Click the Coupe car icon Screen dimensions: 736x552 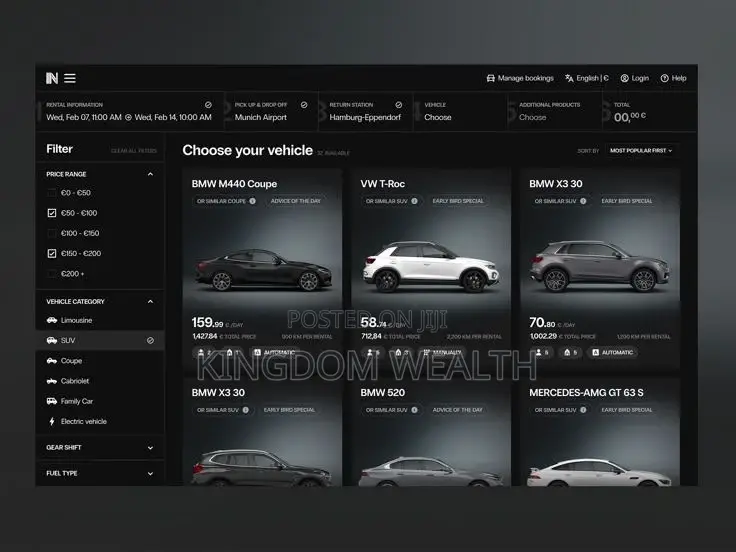[x=52, y=361]
